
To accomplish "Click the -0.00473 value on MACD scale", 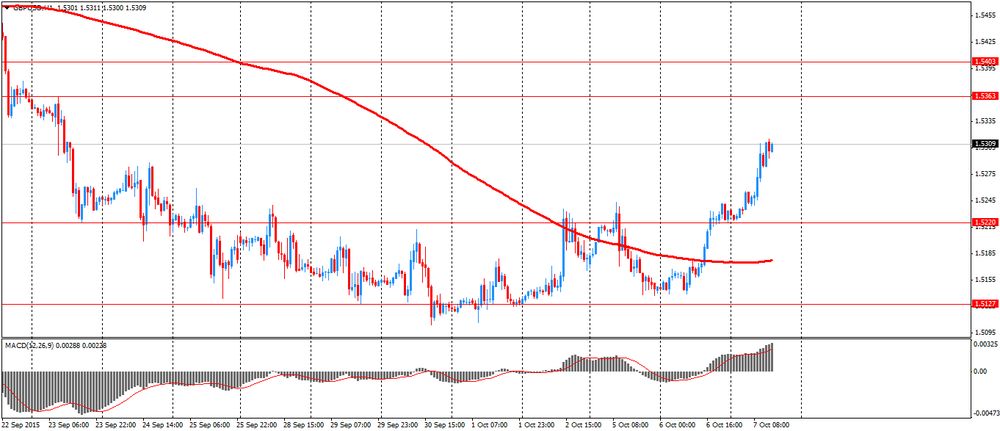I will 985,413.
